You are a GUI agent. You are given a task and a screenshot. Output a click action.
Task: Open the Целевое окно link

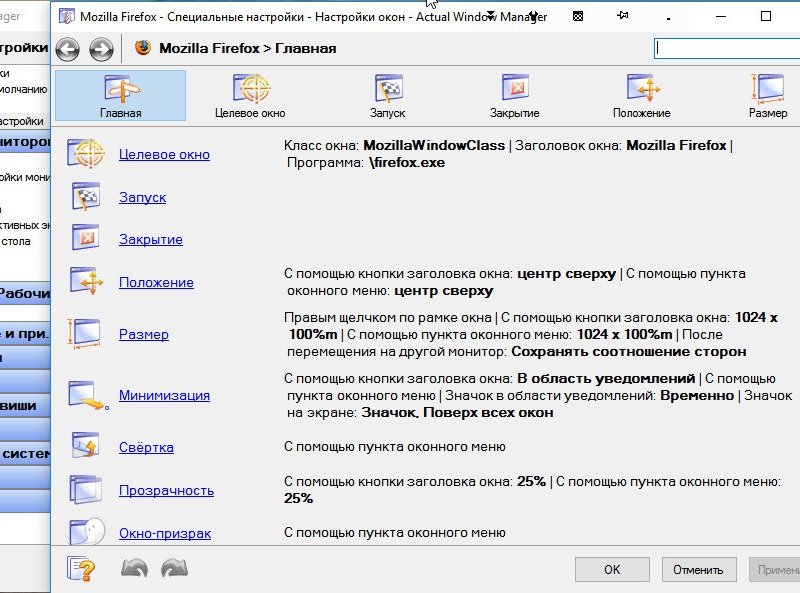tap(164, 154)
